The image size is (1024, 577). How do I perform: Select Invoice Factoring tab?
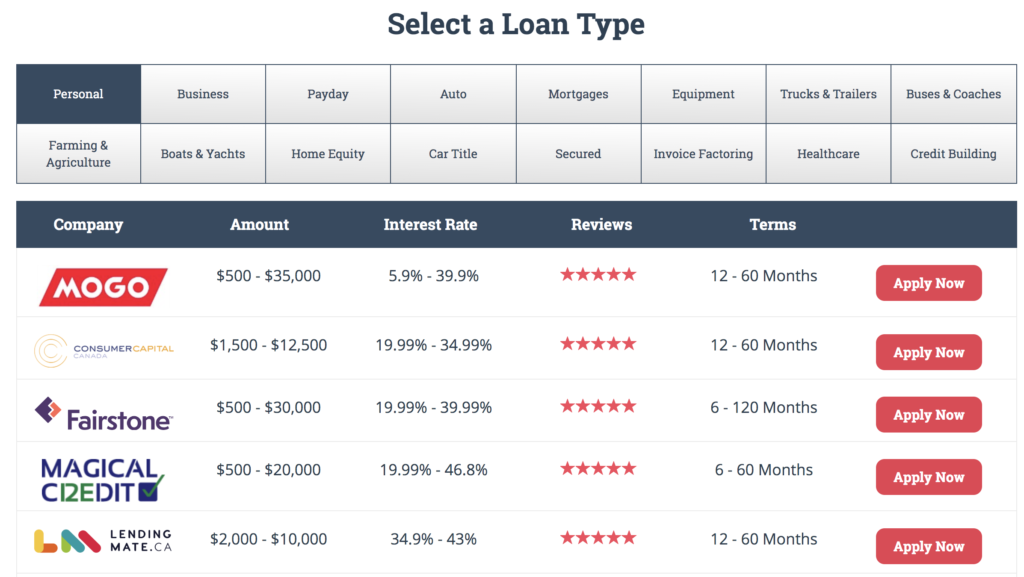click(x=703, y=154)
